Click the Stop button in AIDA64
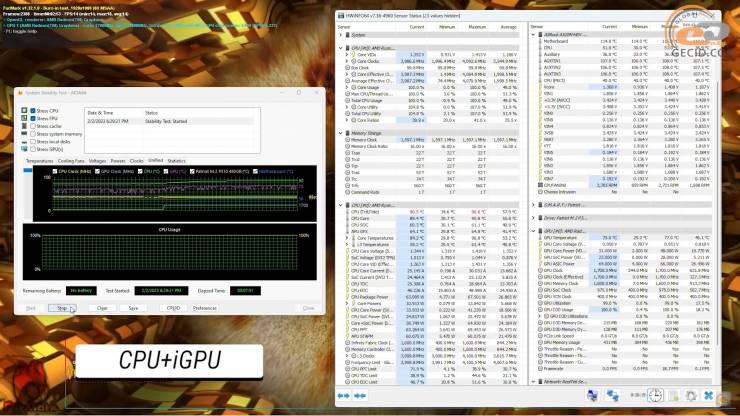Image resolution: width=740 pixels, height=416 pixels. (x=62, y=308)
